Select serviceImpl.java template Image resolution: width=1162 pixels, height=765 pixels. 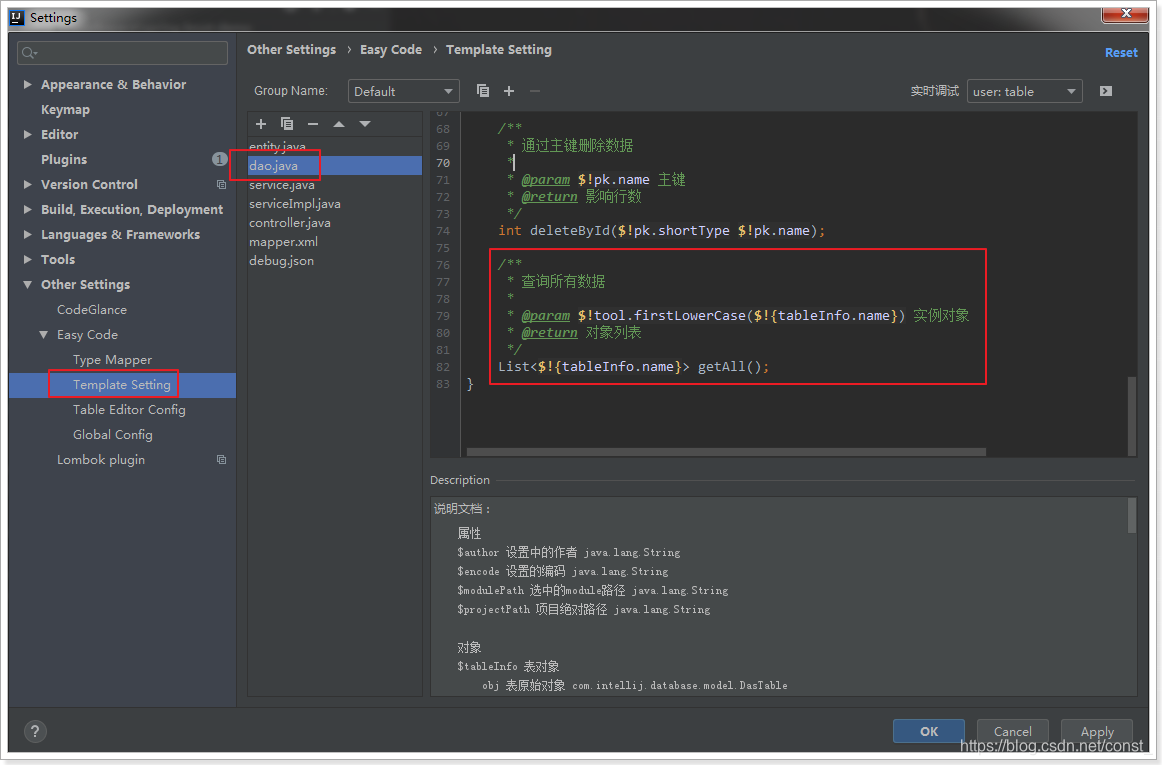coord(295,203)
